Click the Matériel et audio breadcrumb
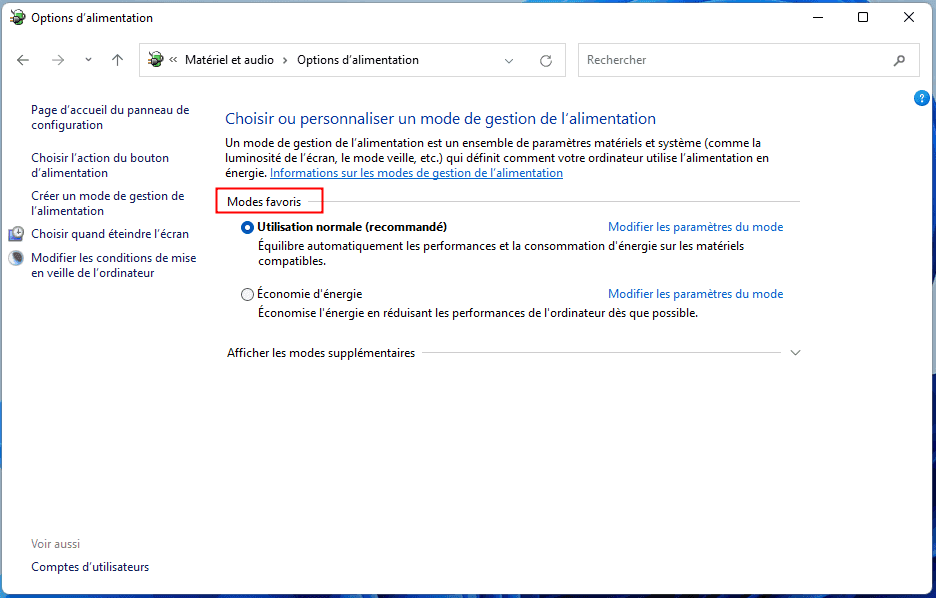This screenshot has width=936, height=598. pos(229,60)
